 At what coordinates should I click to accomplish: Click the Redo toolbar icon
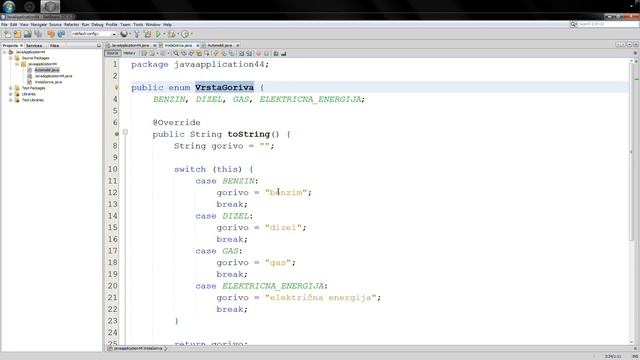click(61, 34)
